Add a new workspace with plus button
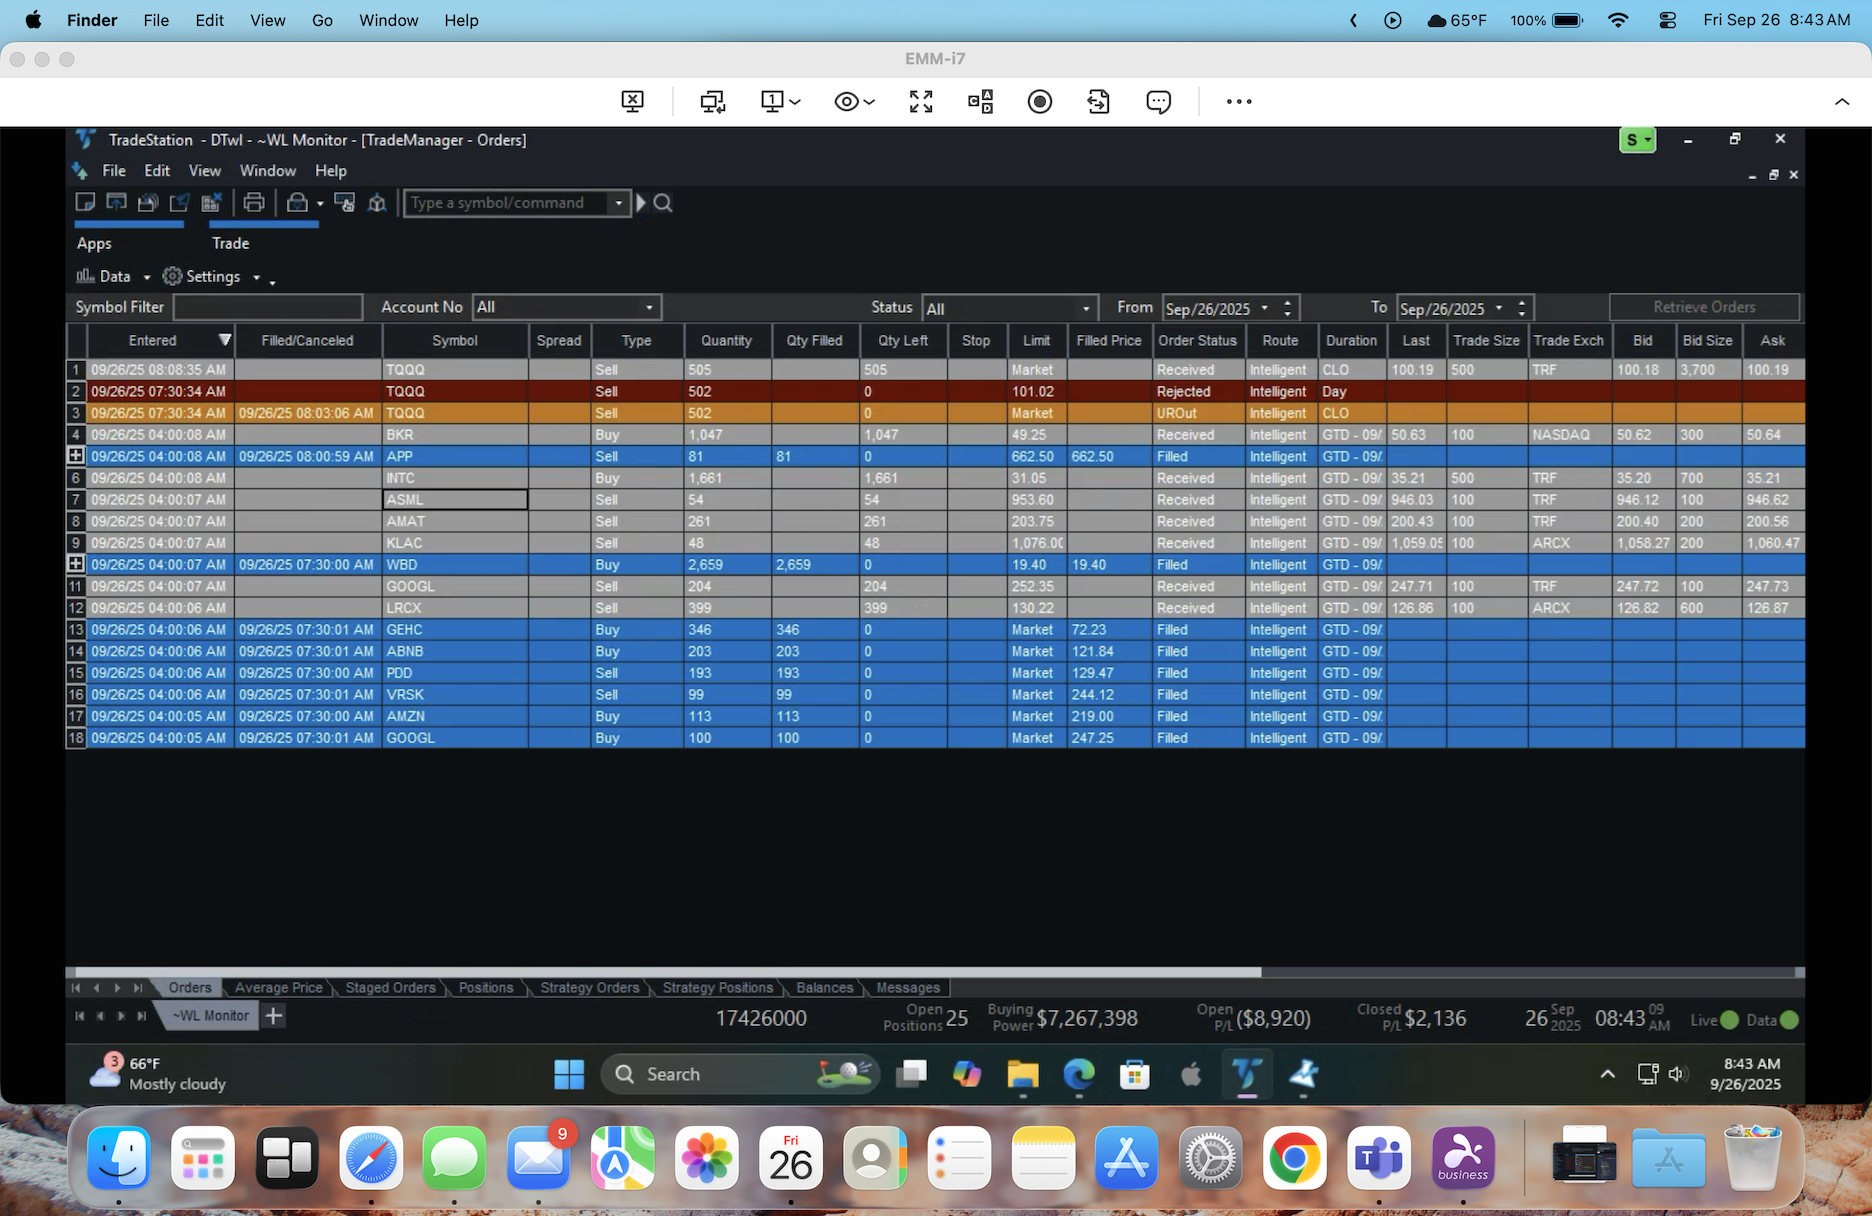This screenshot has width=1872, height=1216. 274,1016
